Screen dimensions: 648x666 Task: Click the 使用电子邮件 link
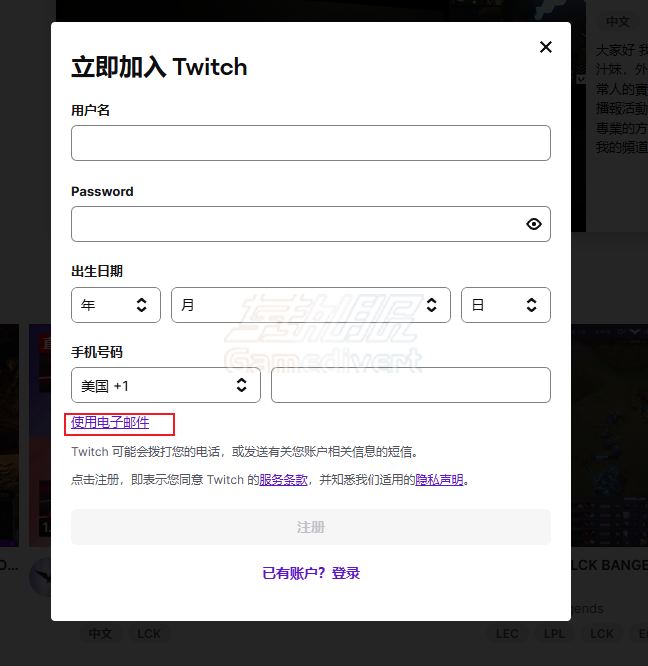[110, 423]
